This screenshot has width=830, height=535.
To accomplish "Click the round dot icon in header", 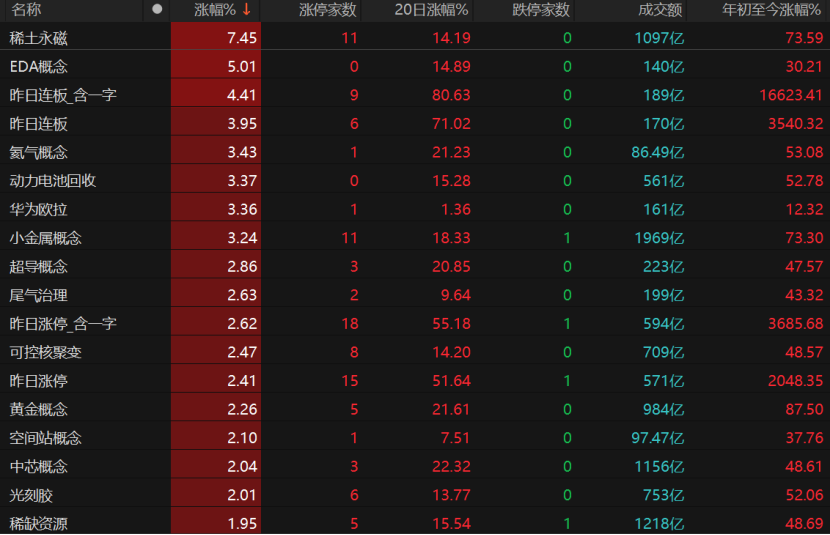I will (157, 9).
